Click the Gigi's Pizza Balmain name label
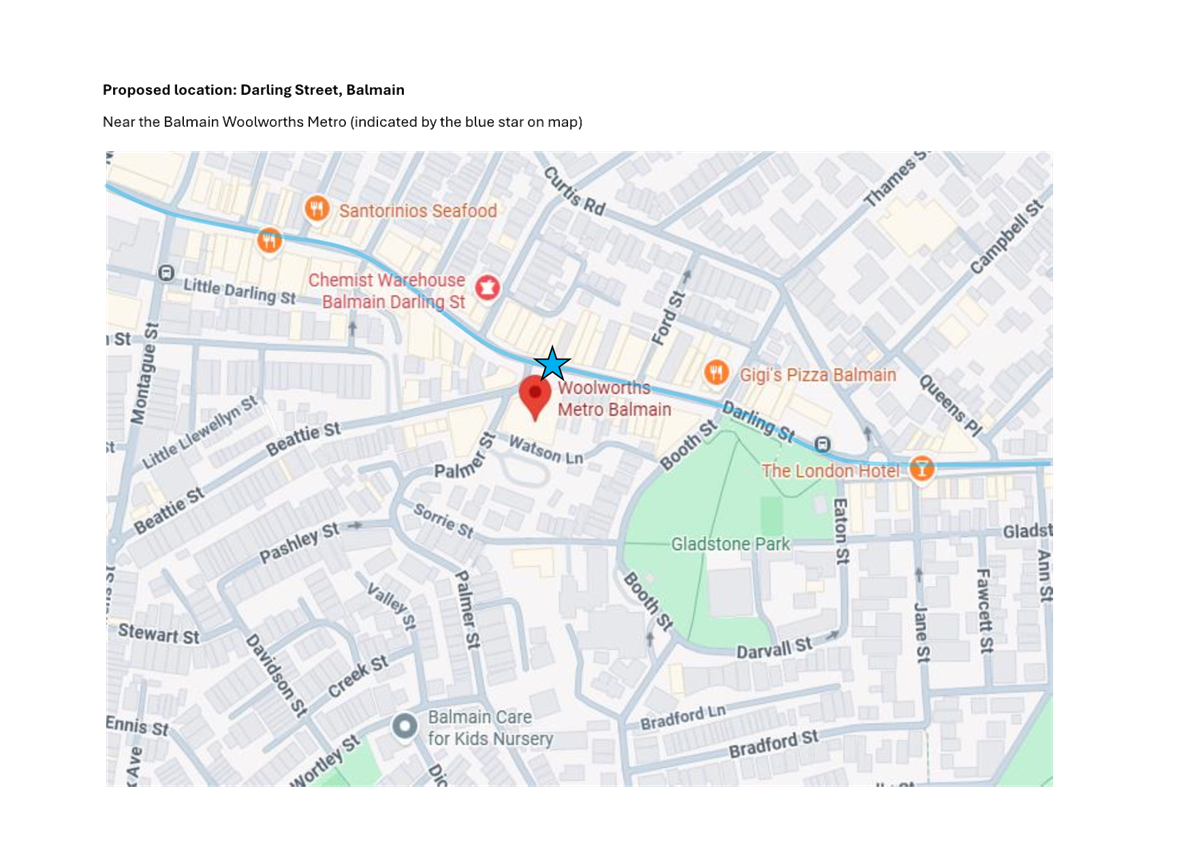Screen dimensions: 1194x844 (x=817, y=375)
